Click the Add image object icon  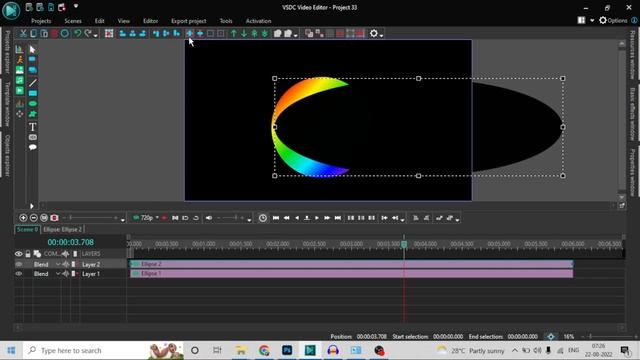19,70
